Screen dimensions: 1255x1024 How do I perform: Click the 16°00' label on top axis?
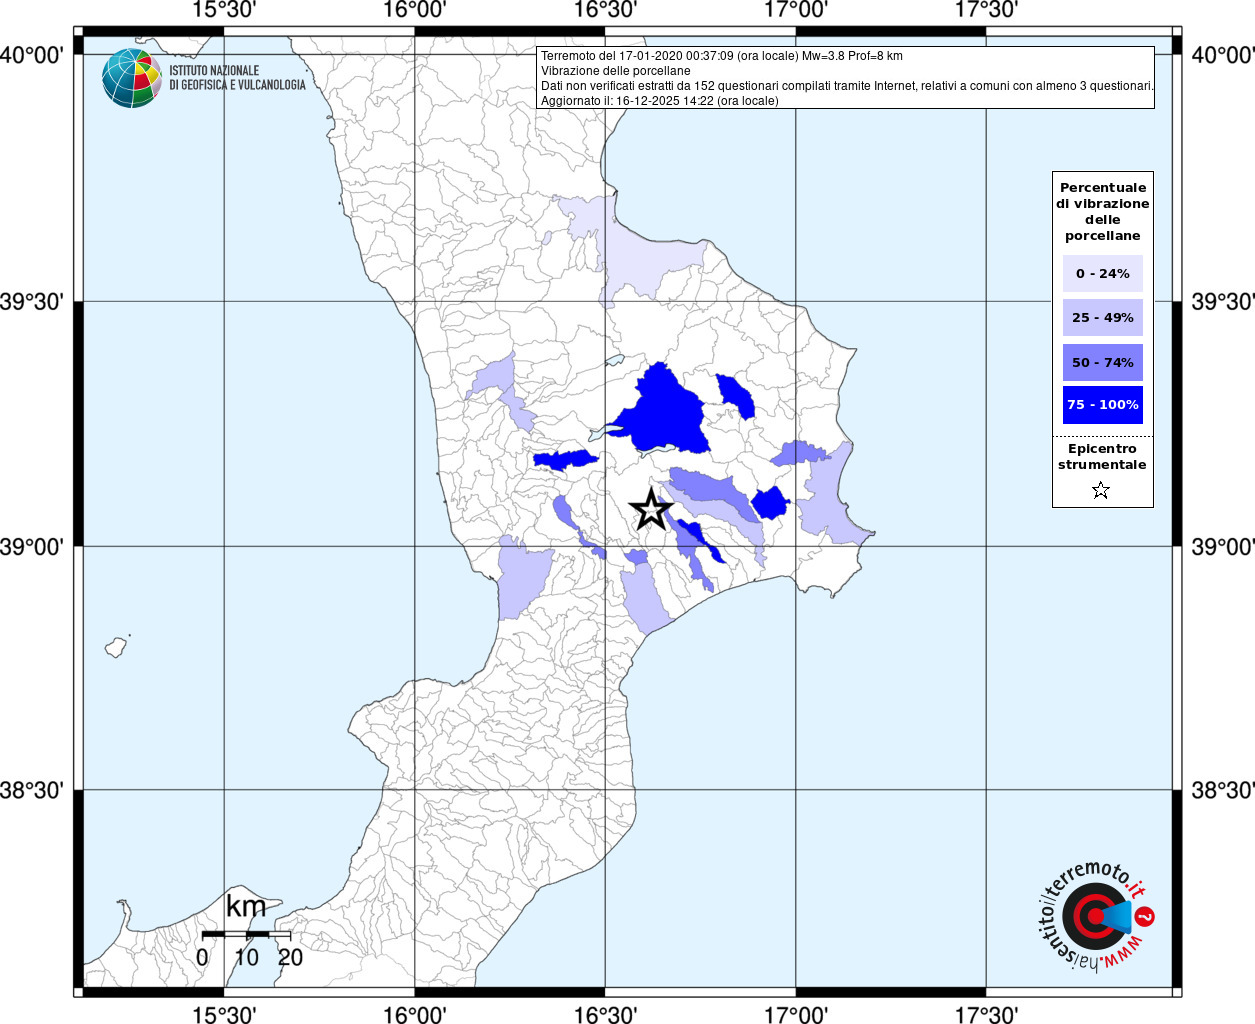414,10
